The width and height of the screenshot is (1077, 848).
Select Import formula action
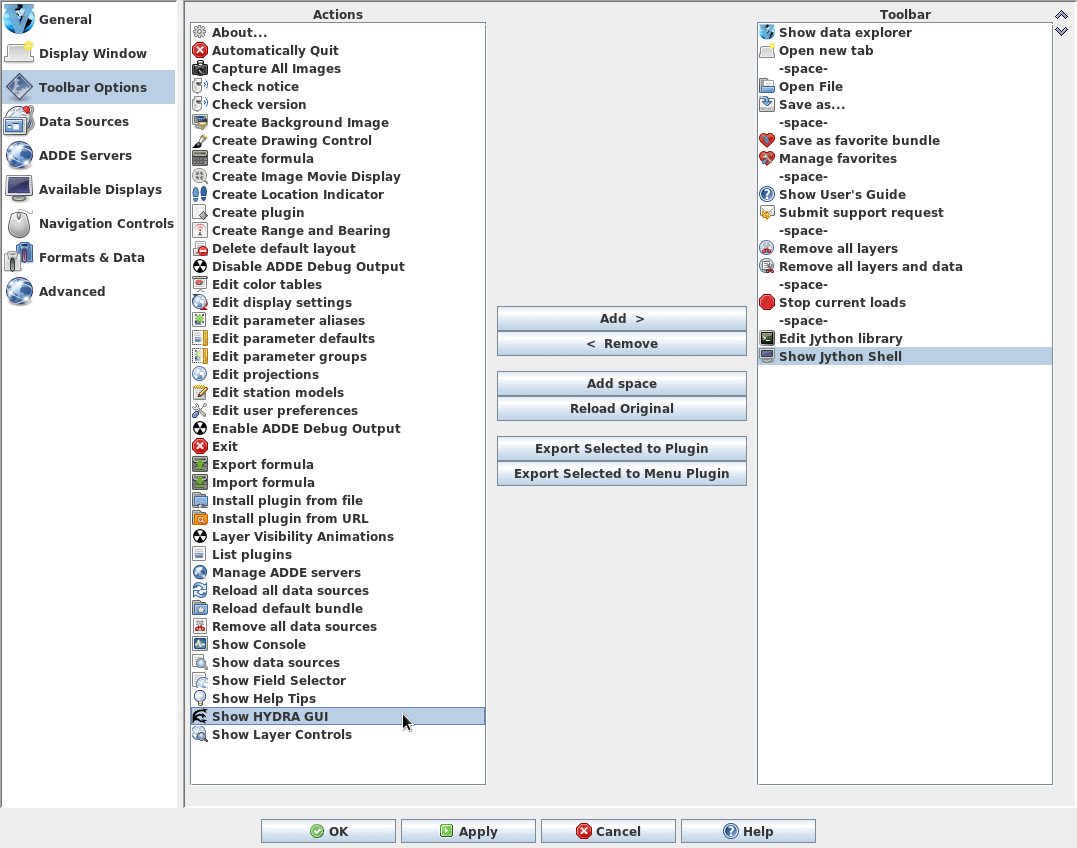pyautogui.click(x=338, y=482)
